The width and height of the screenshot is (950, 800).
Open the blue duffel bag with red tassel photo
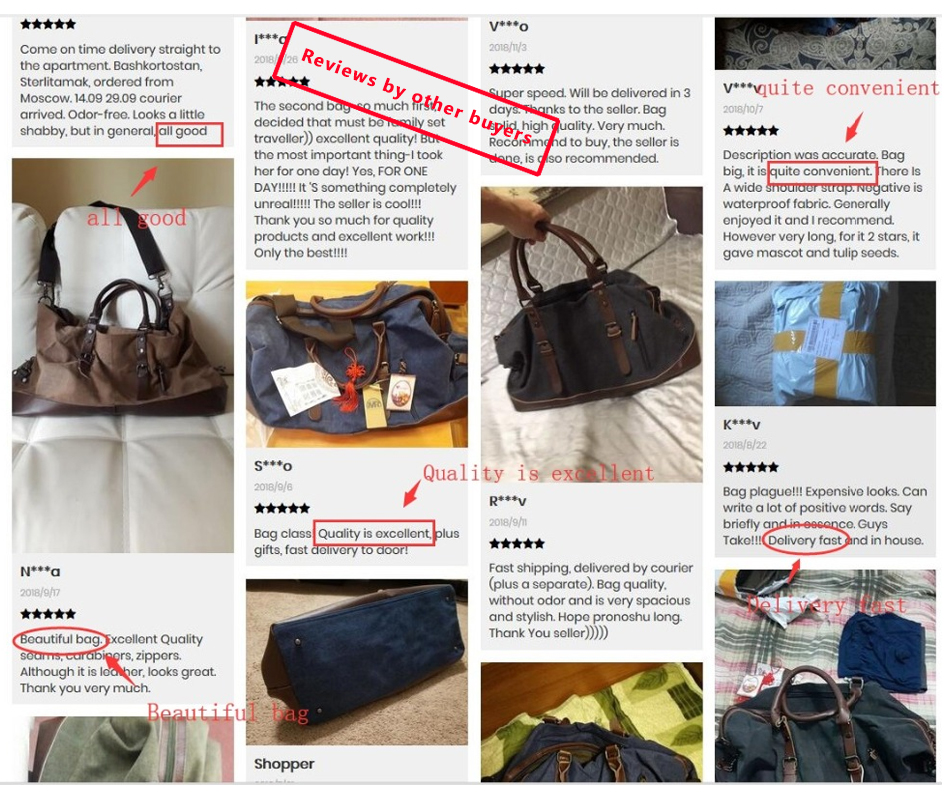[357, 364]
